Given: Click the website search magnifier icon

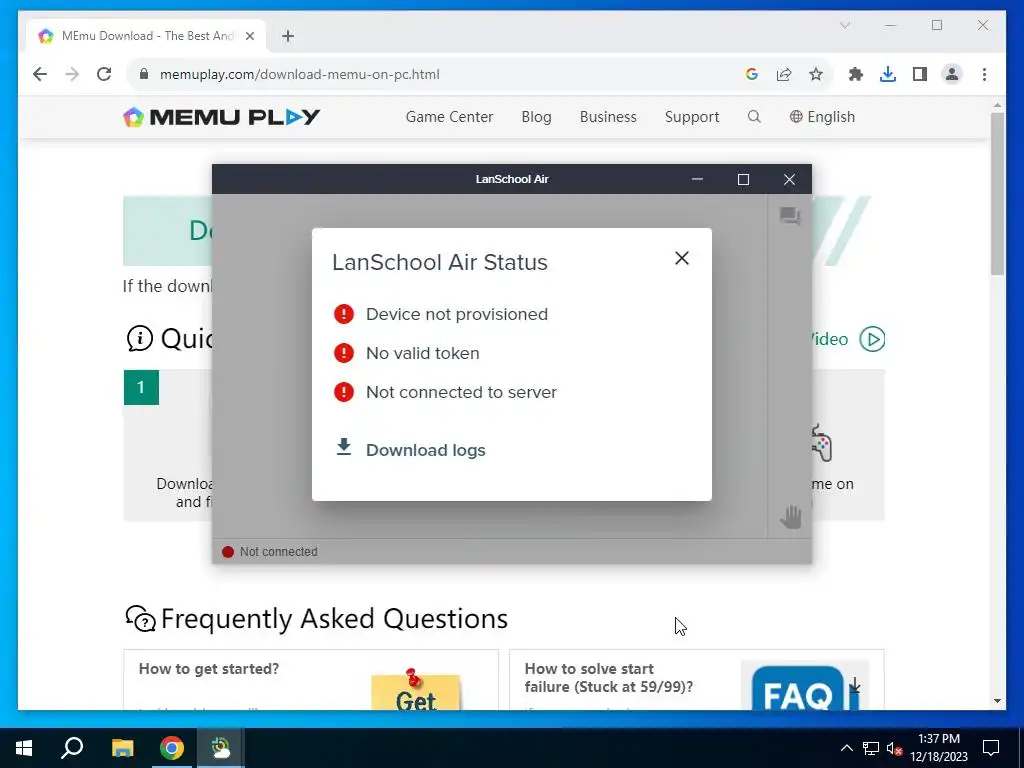Looking at the screenshot, I should coord(754,116).
